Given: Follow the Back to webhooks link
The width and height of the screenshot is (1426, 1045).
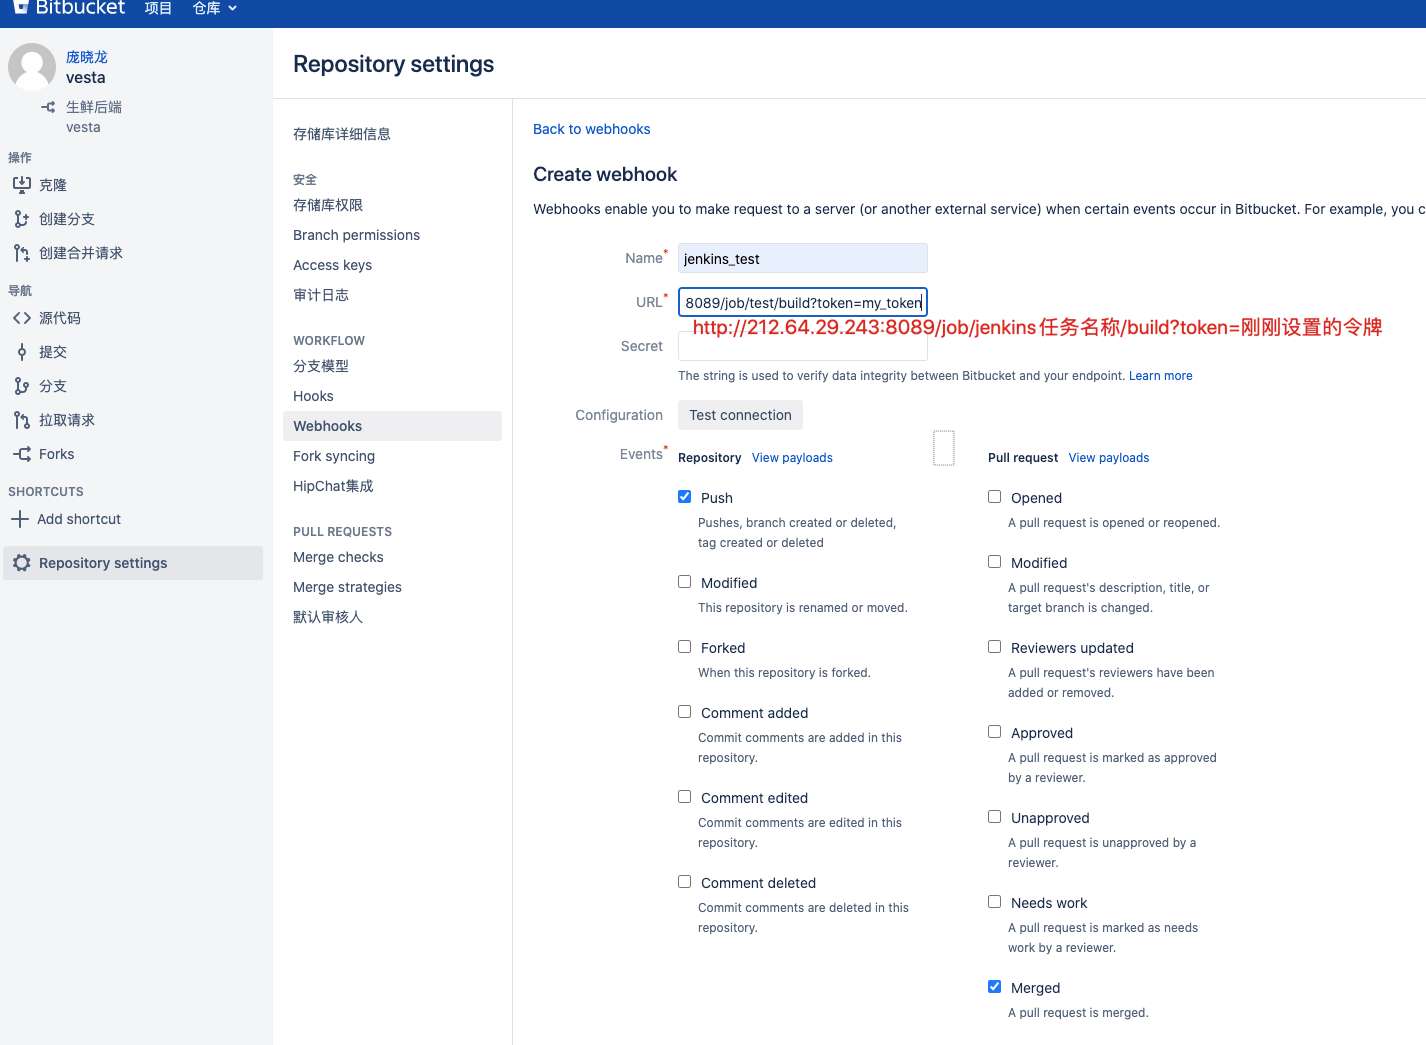Looking at the screenshot, I should (592, 129).
